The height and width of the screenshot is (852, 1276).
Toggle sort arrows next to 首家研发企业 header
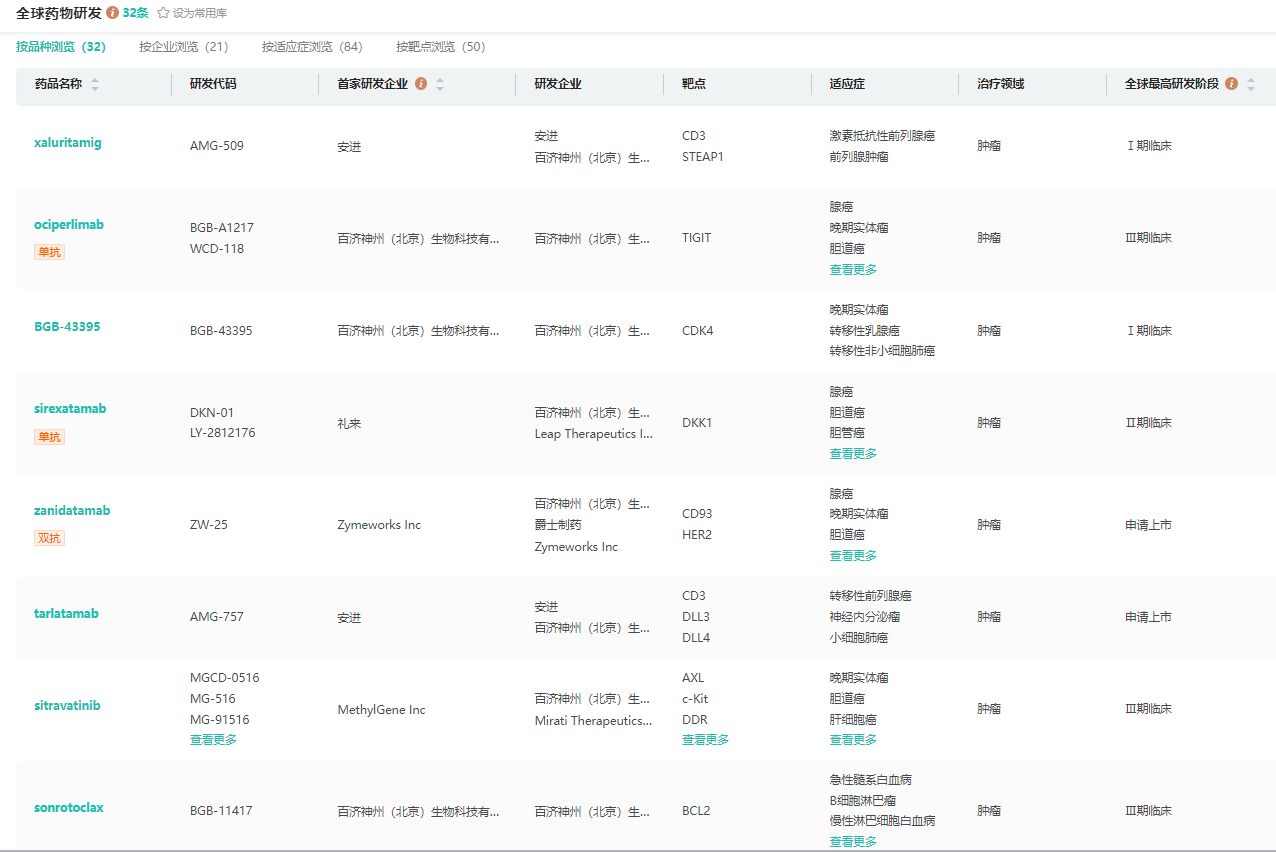tap(440, 84)
